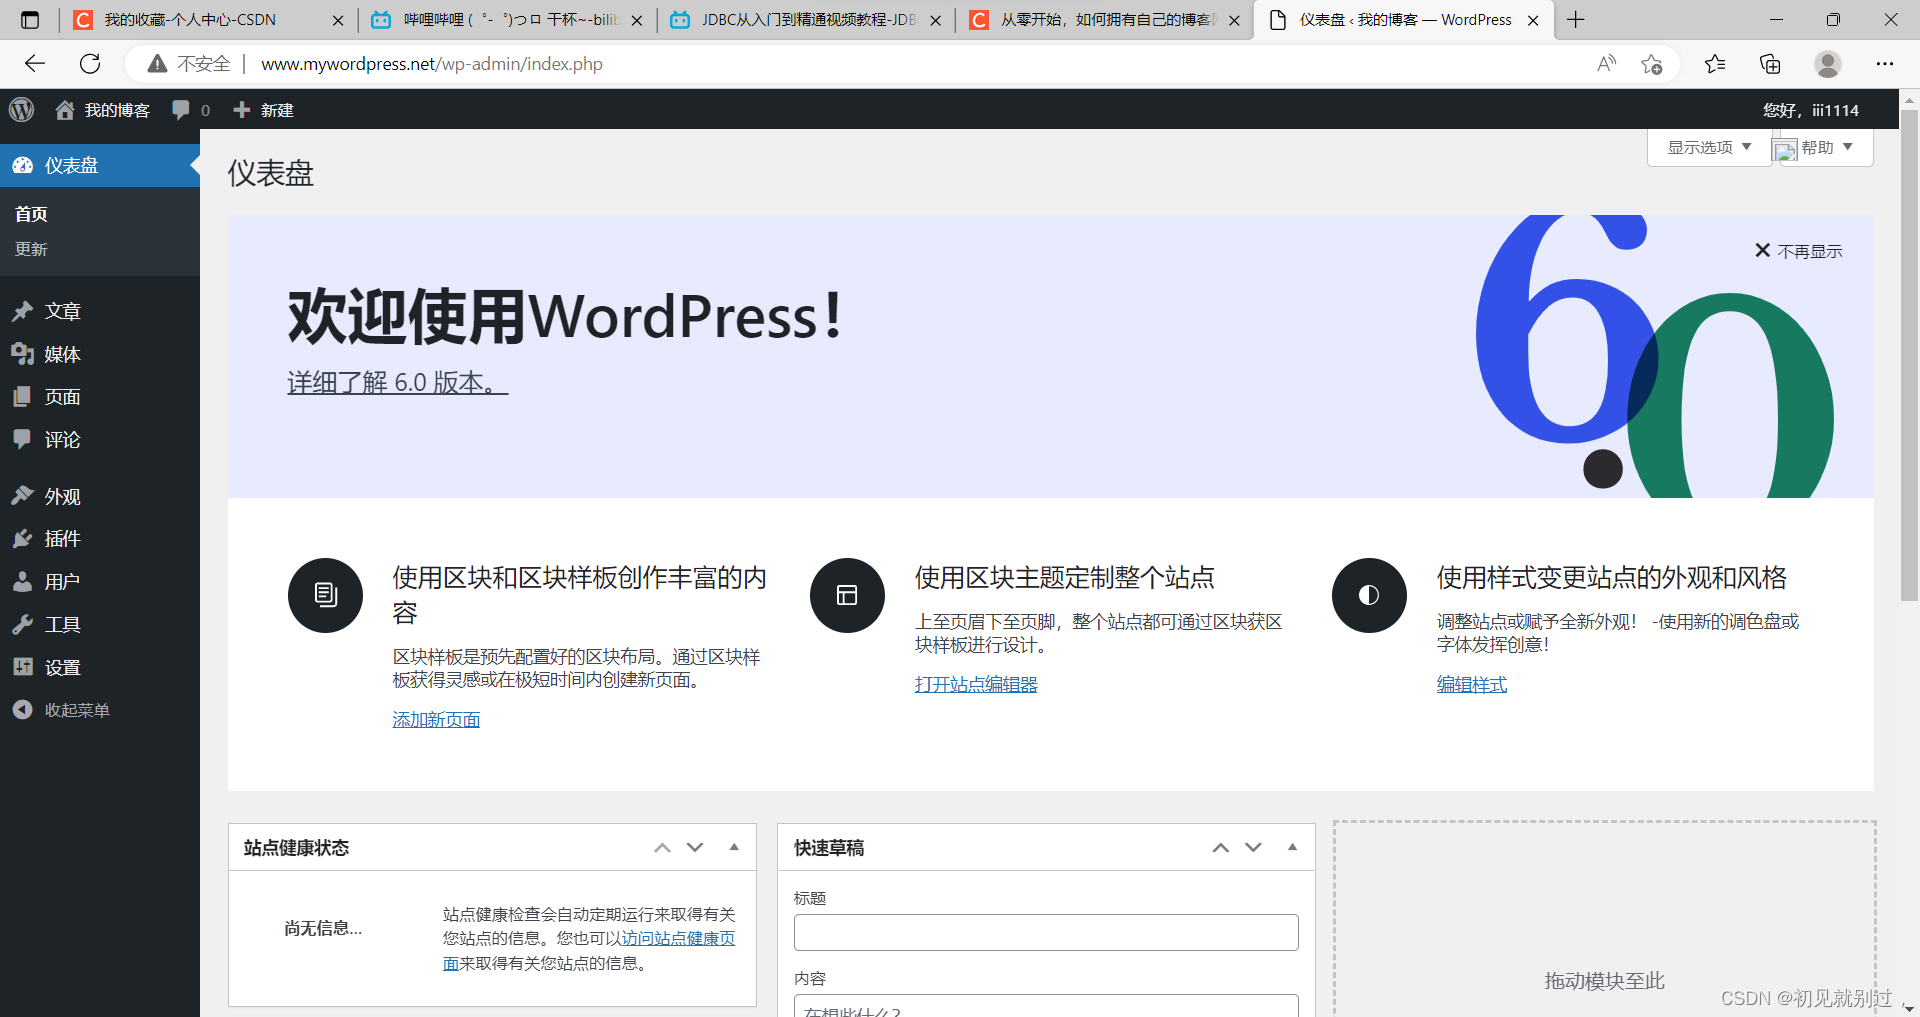This screenshot has height=1017, width=1920.
Task: Close the CSDN 我的收藏 tab
Action: tap(337, 20)
